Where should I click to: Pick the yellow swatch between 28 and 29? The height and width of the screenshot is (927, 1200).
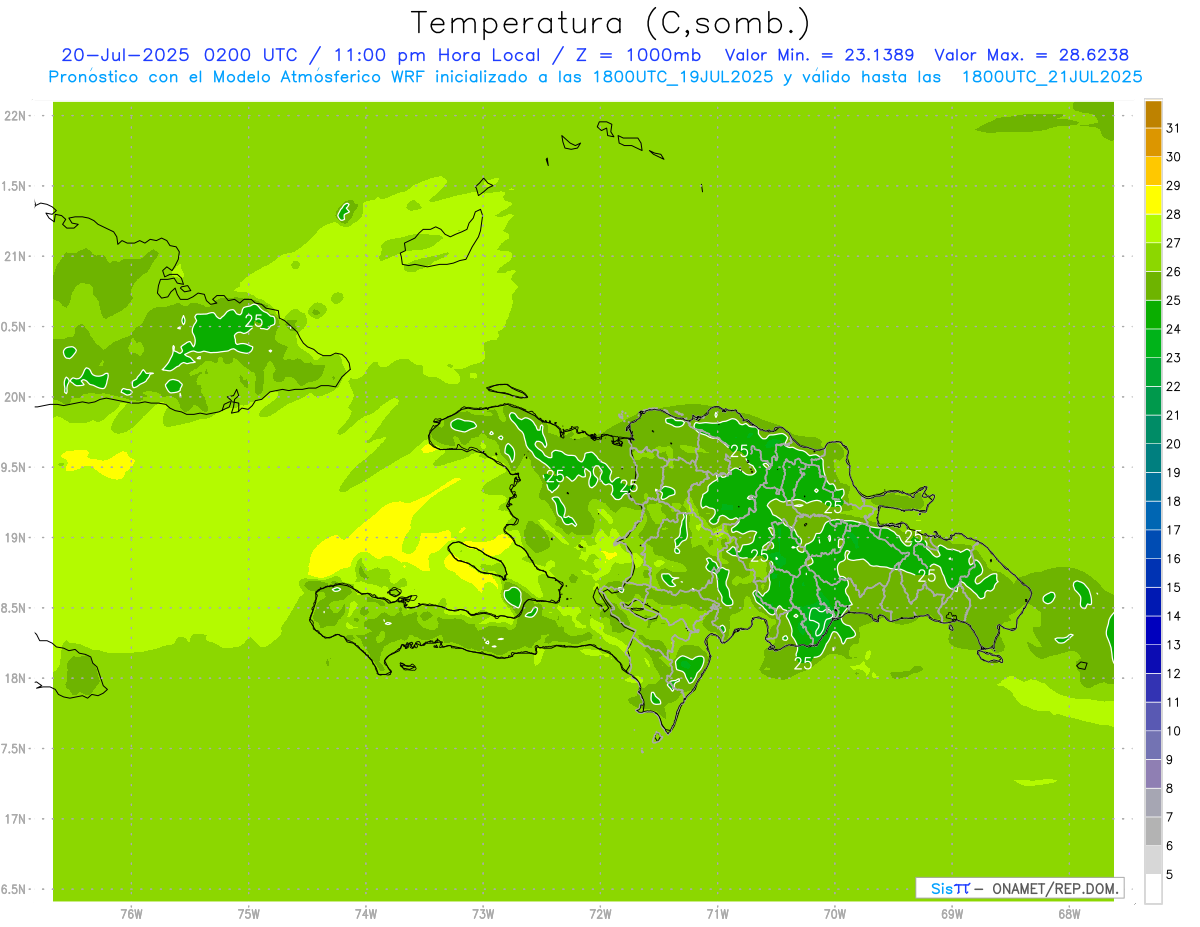1153,200
